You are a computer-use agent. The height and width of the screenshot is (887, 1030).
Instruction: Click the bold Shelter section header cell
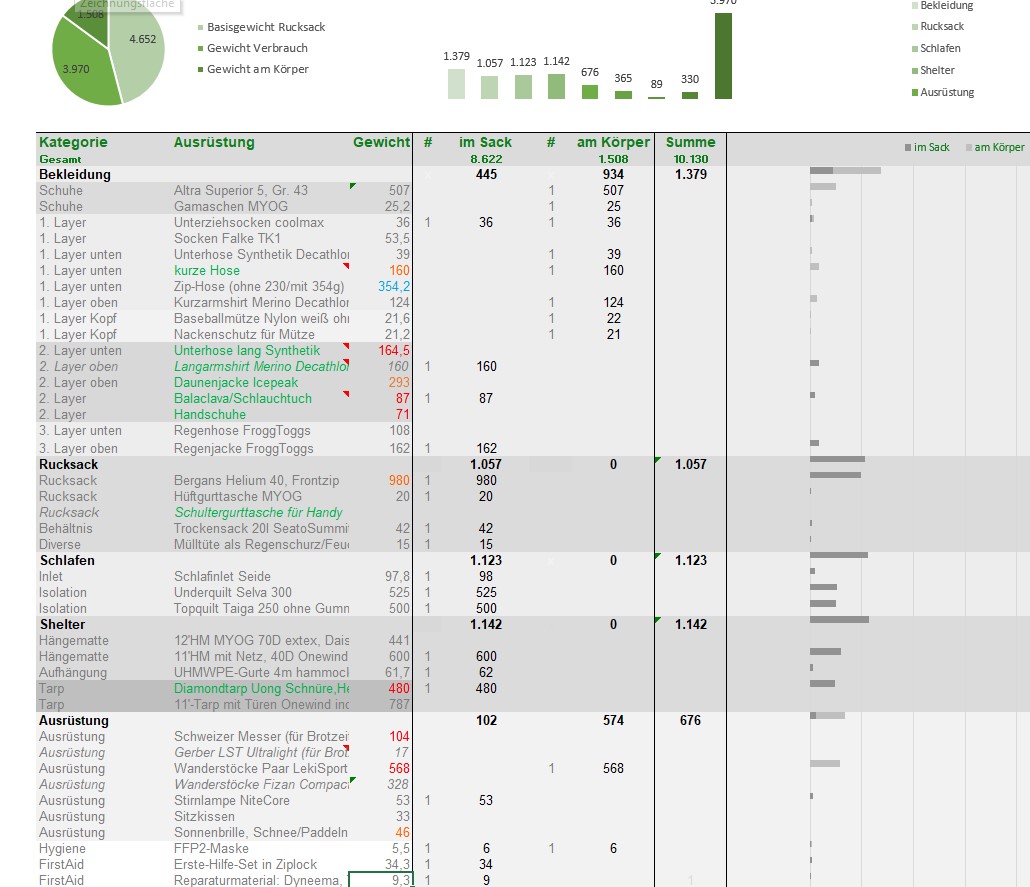62,624
